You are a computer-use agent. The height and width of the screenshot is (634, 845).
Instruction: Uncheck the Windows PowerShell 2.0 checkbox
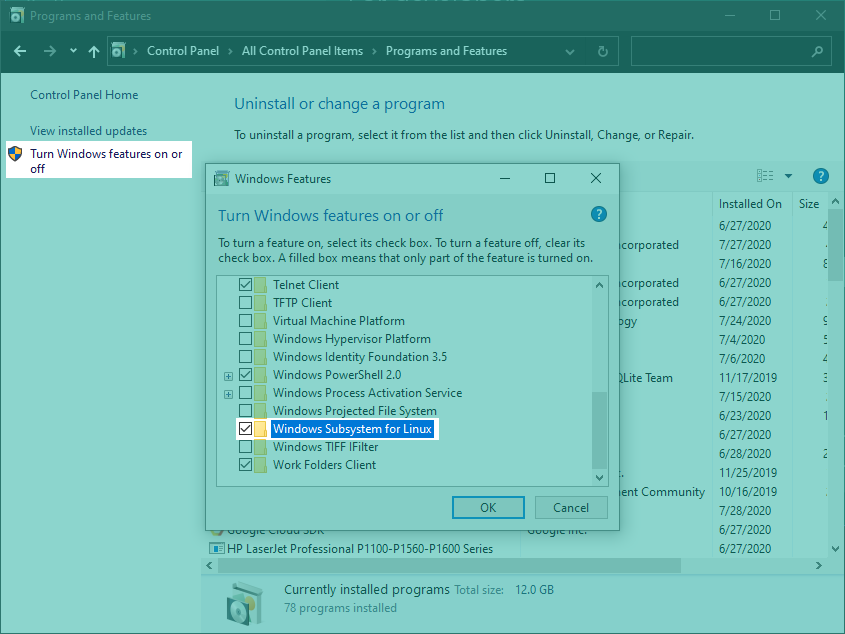coord(245,374)
